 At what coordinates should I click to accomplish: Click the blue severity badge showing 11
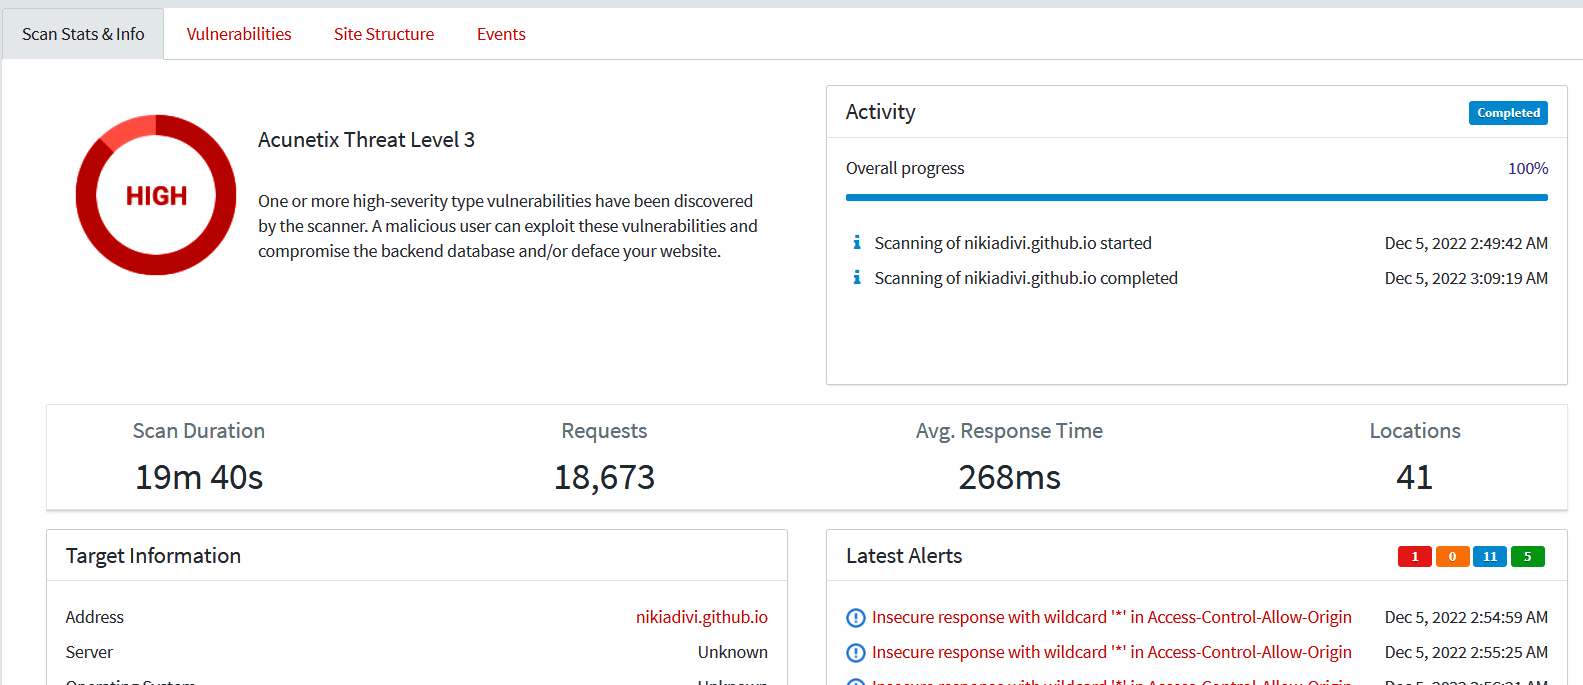(1490, 557)
